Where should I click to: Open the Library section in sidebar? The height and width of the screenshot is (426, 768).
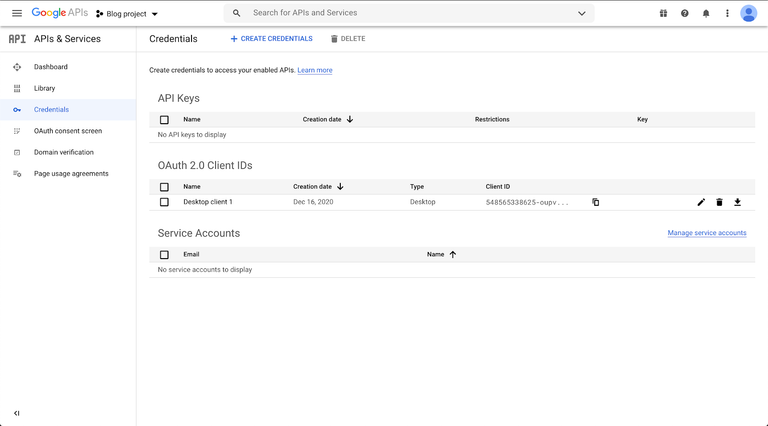click(44, 88)
